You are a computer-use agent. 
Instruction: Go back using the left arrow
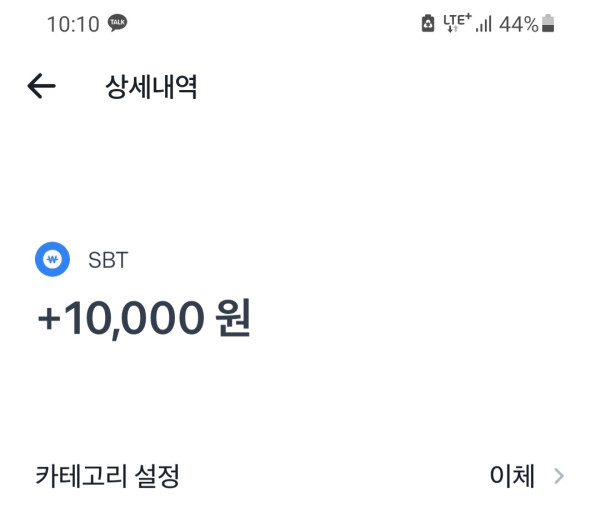[41, 87]
